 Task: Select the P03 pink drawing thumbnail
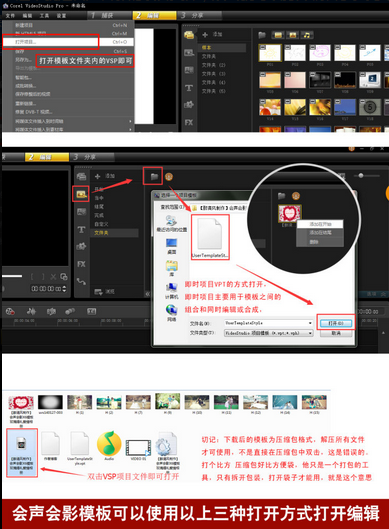pos(320,53)
